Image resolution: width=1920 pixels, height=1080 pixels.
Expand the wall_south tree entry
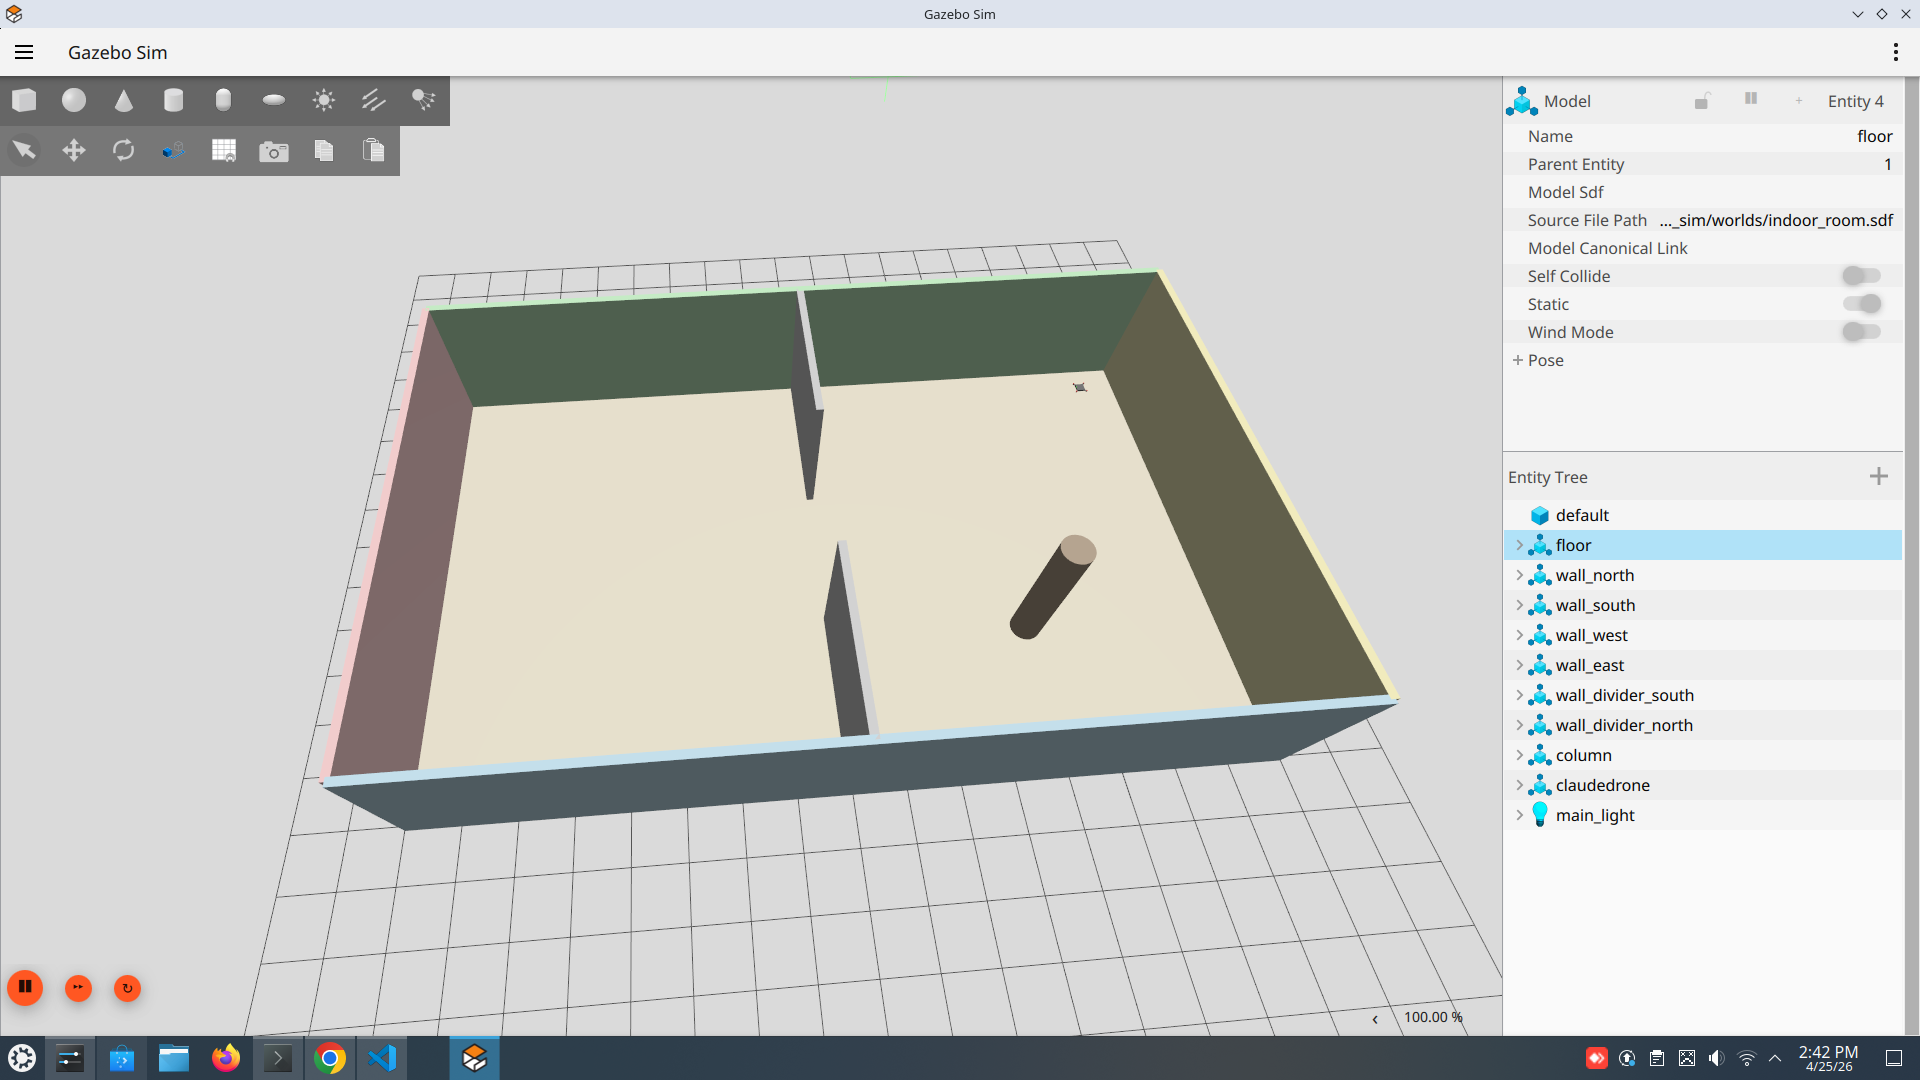click(1520, 605)
